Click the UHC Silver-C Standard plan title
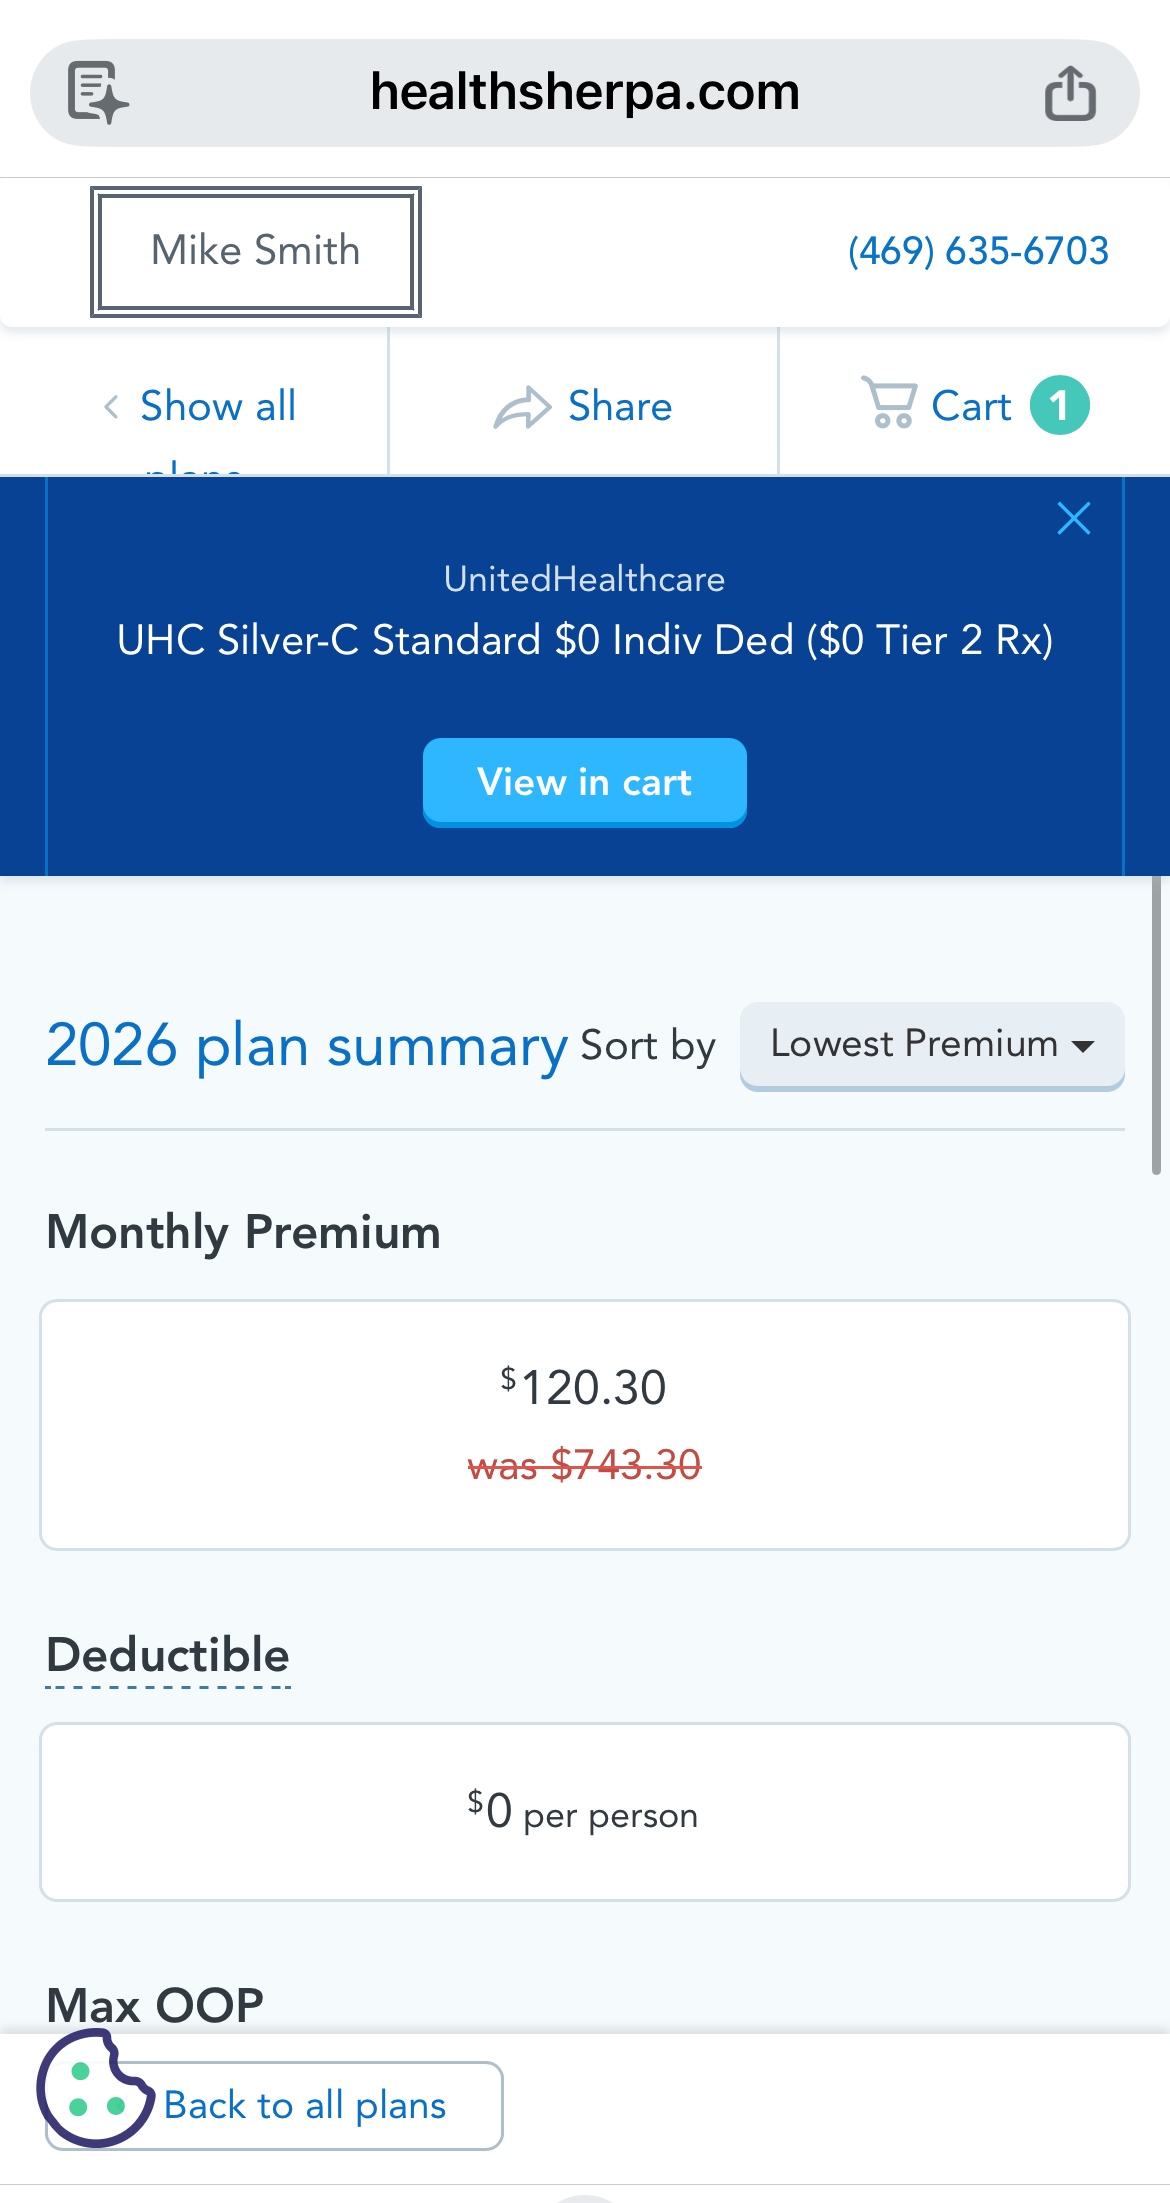Screen dimensions: 1170x2203 (x=585, y=640)
